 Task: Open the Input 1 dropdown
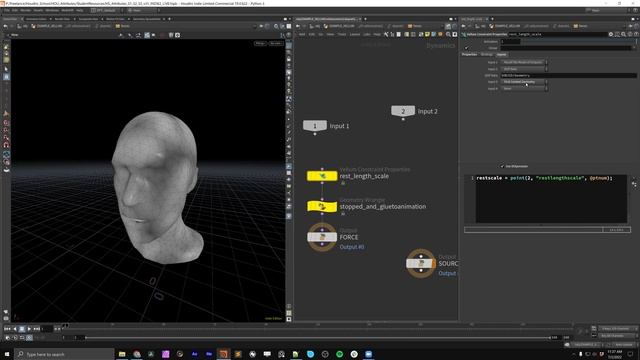click(524, 62)
